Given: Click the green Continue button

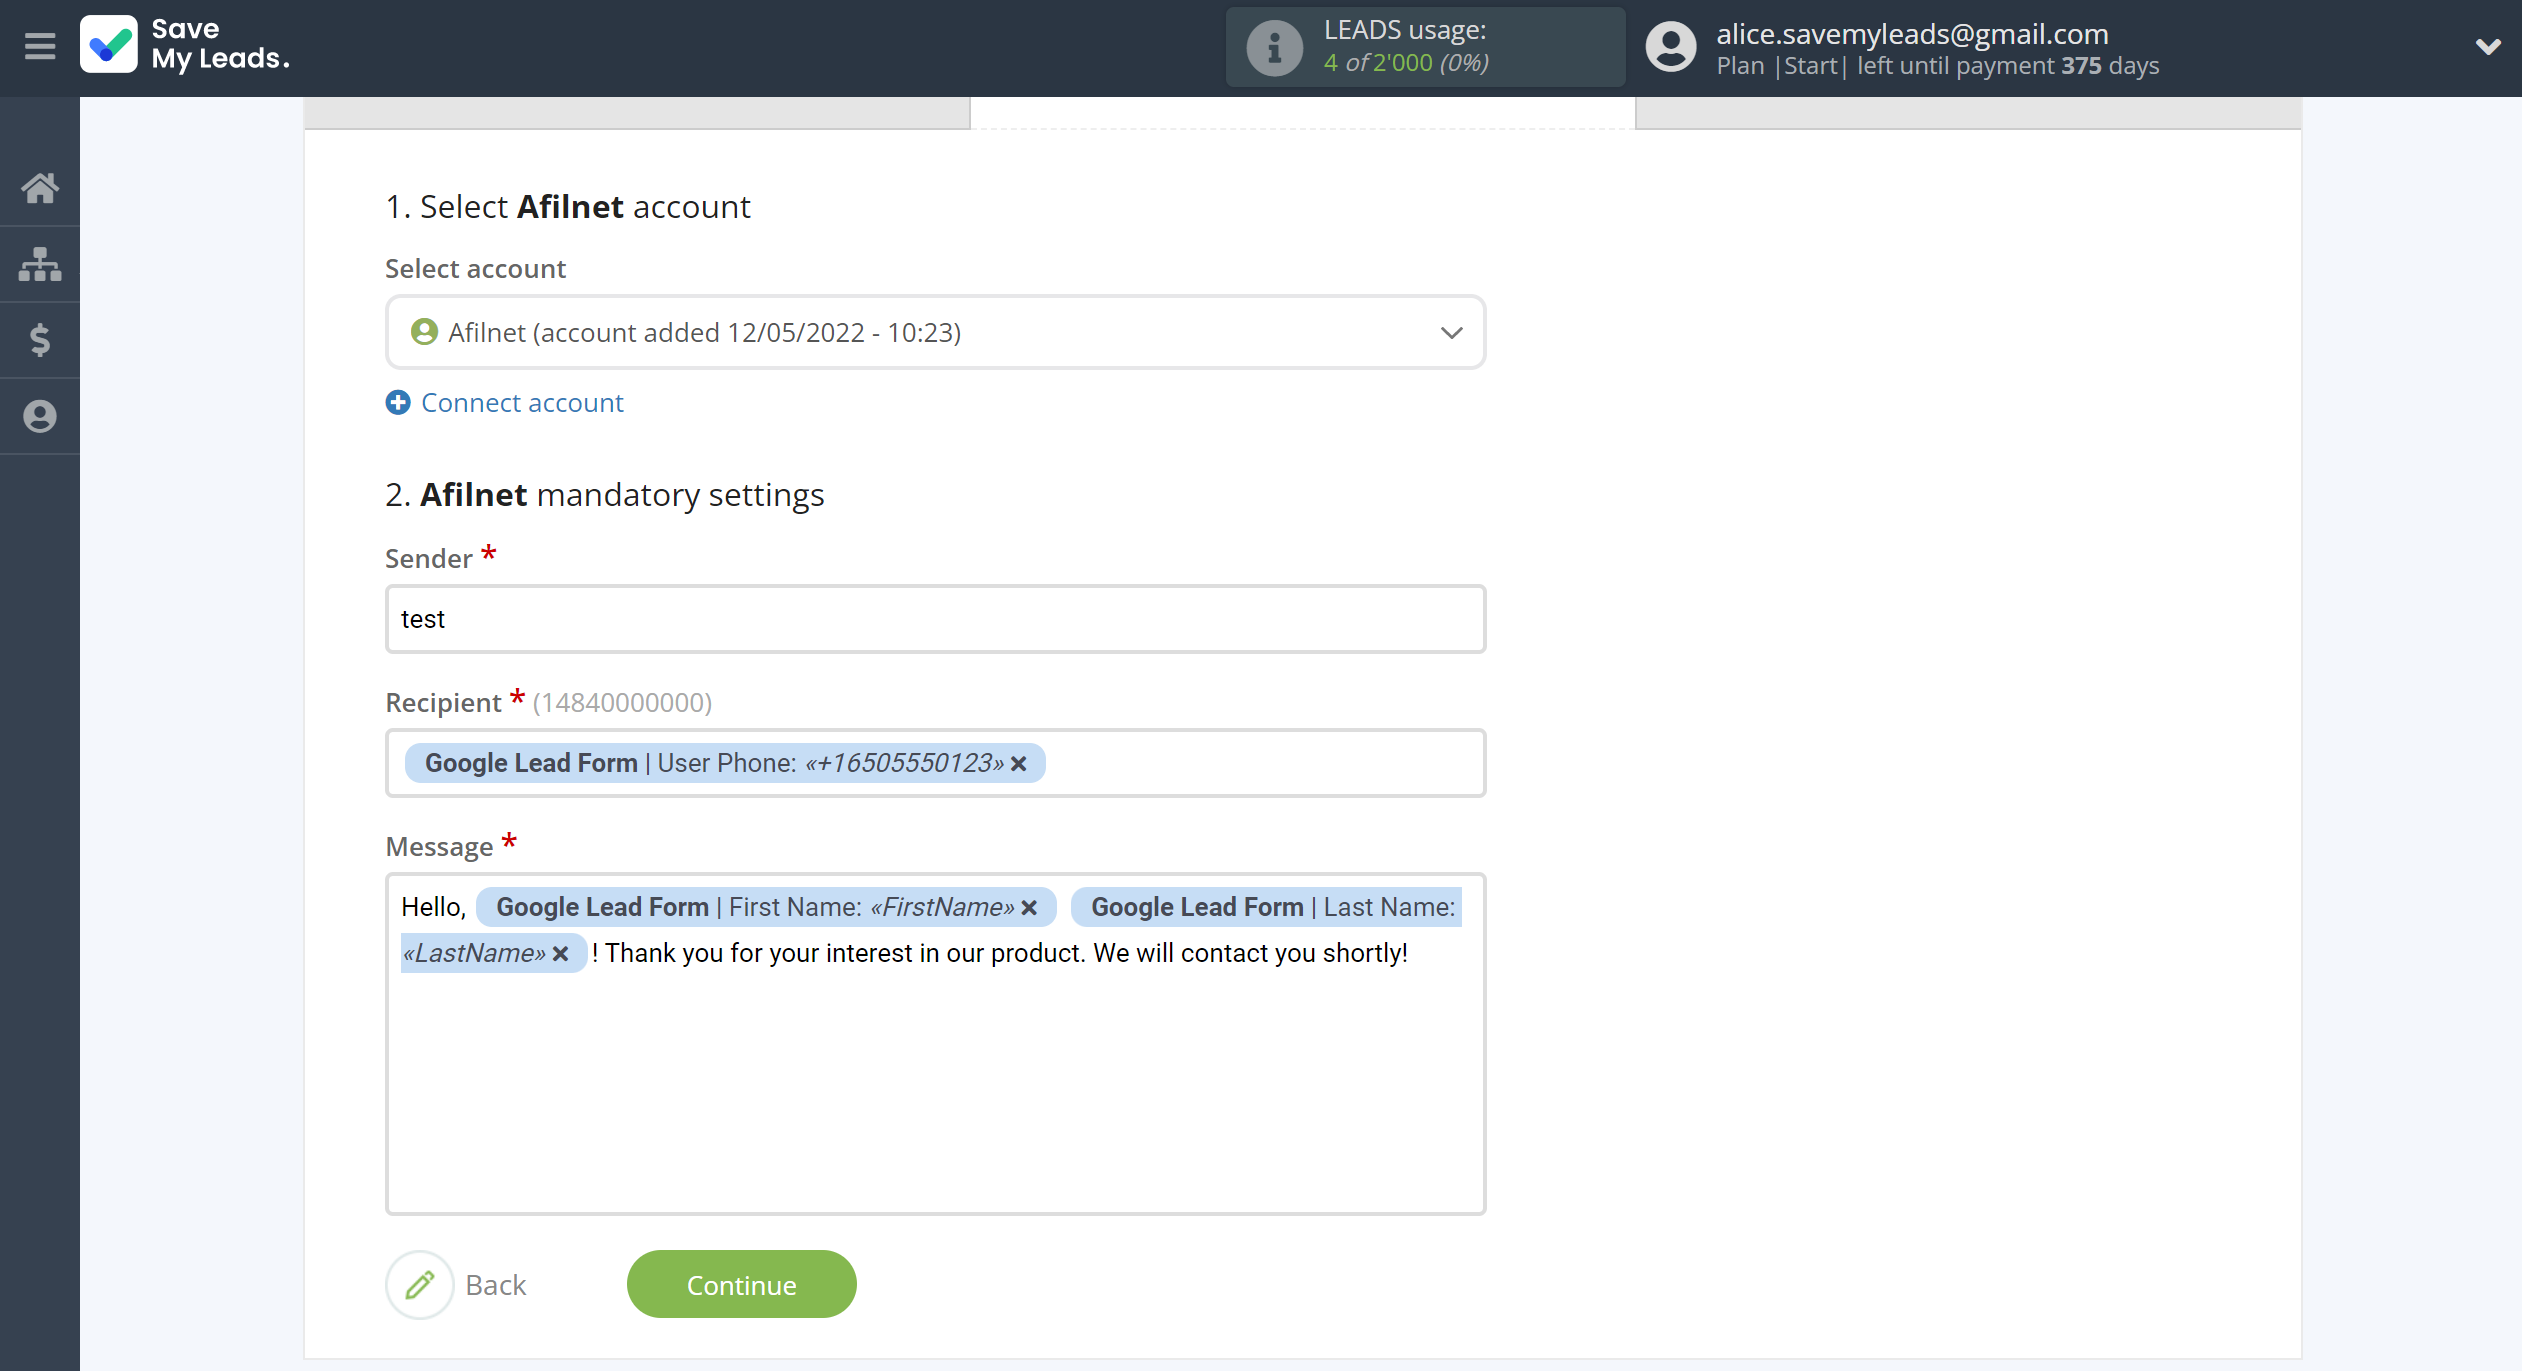Looking at the screenshot, I should coord(741,1284).
